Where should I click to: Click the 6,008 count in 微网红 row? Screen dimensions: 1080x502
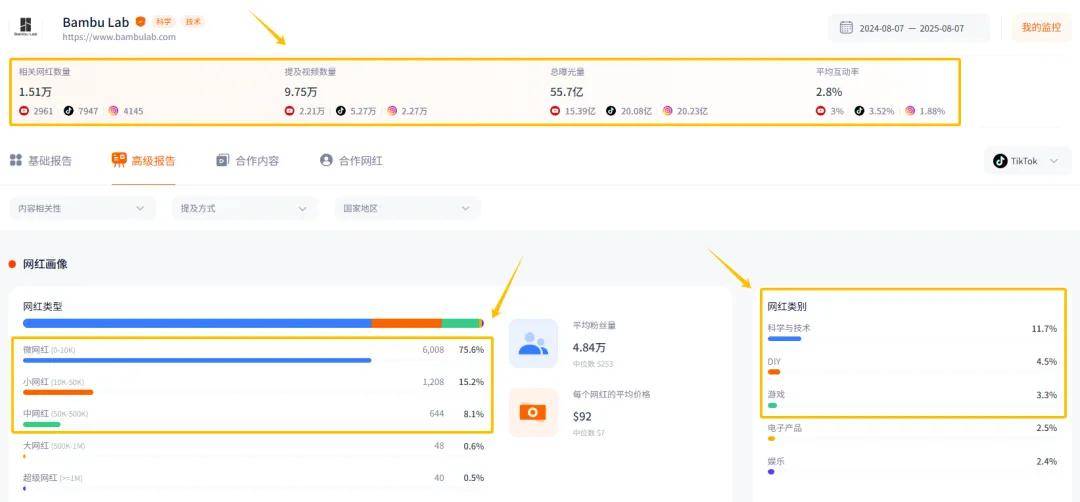(433, 350)
